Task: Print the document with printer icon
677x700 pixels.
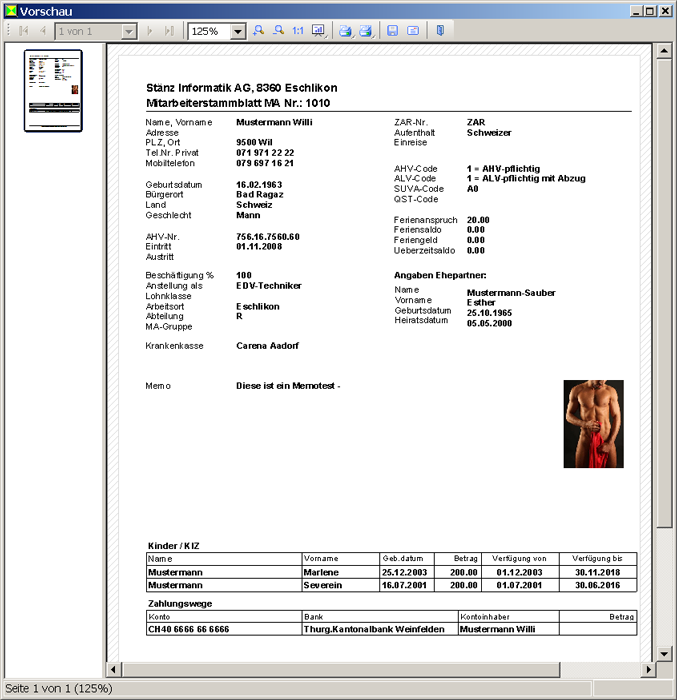Action: coord(345,31)
